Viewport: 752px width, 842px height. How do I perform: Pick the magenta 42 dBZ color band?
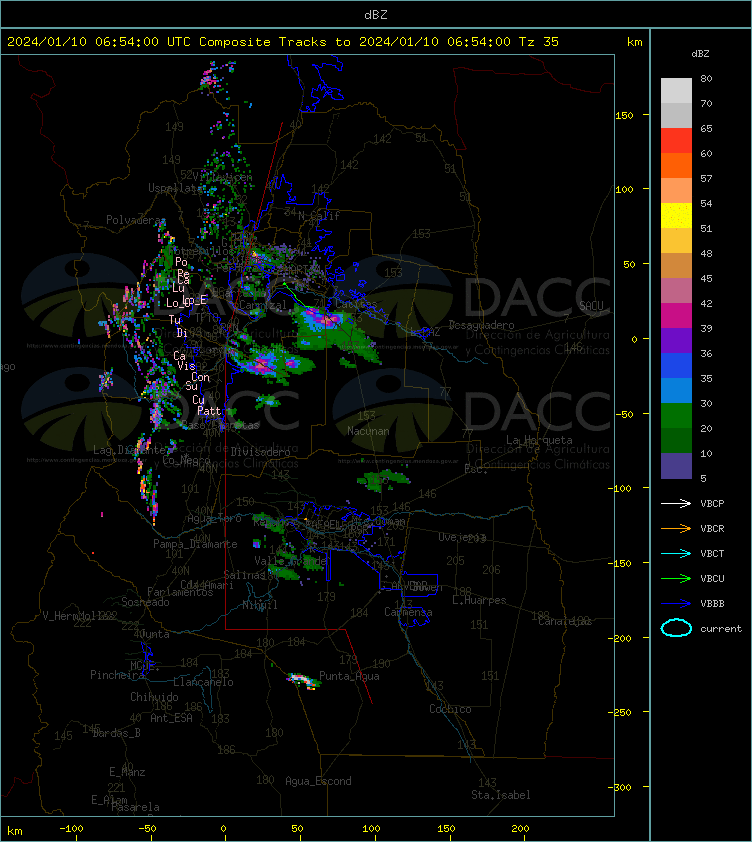[x=676, y=315]
